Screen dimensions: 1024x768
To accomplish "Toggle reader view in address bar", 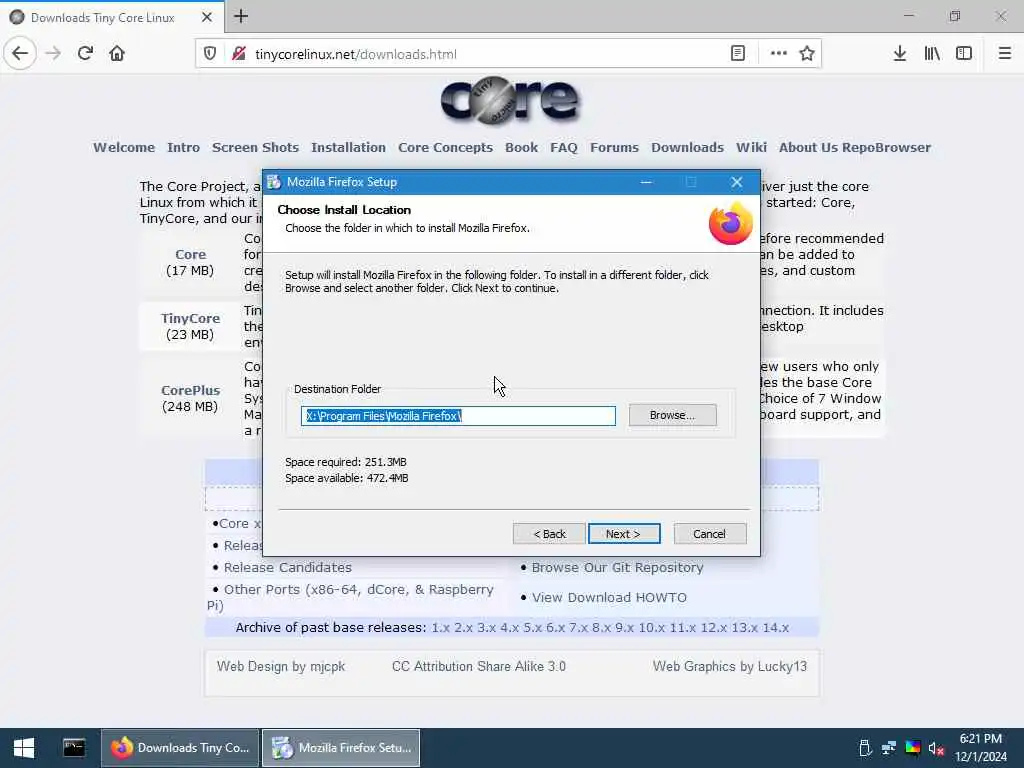I will (738, 54).
